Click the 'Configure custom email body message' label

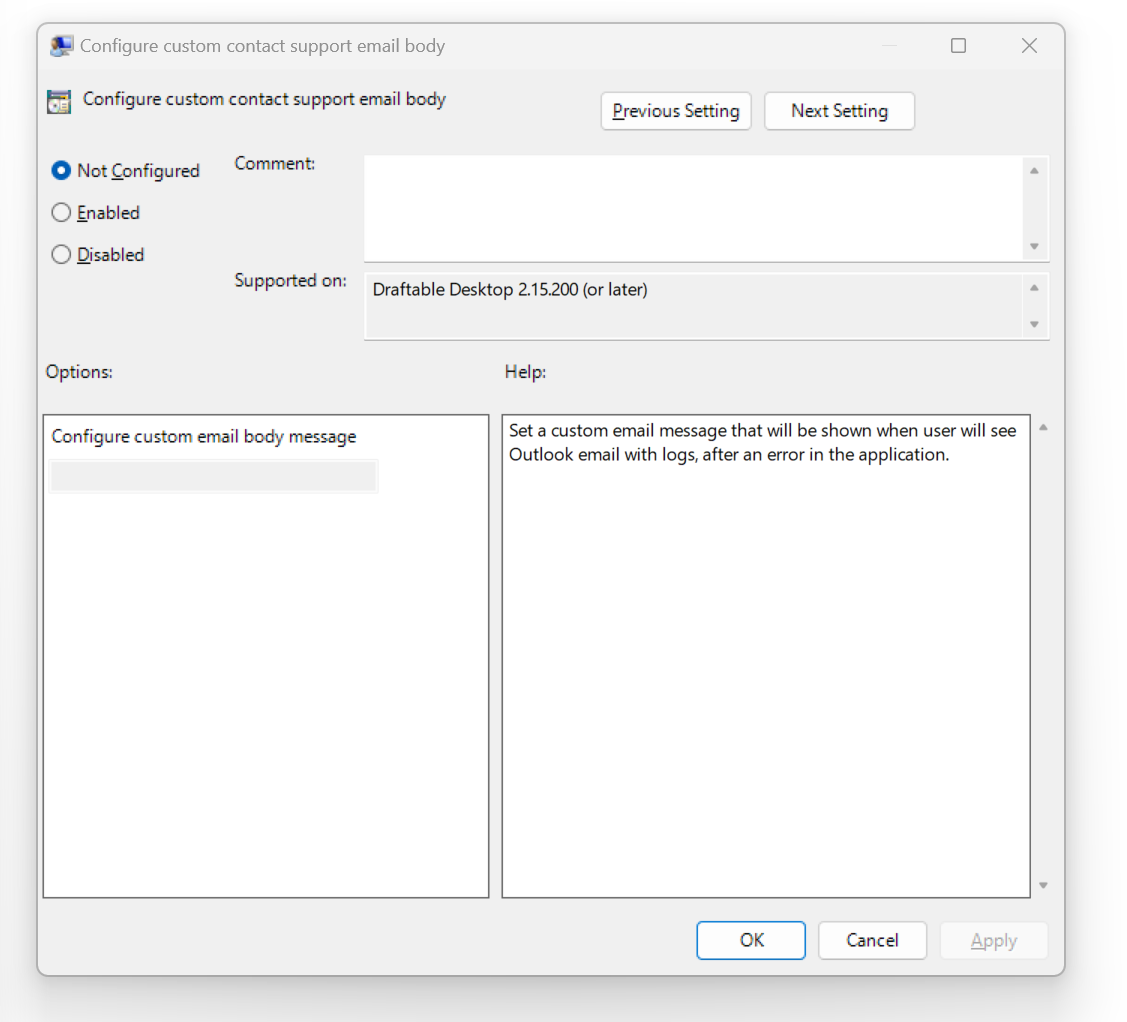203,436
